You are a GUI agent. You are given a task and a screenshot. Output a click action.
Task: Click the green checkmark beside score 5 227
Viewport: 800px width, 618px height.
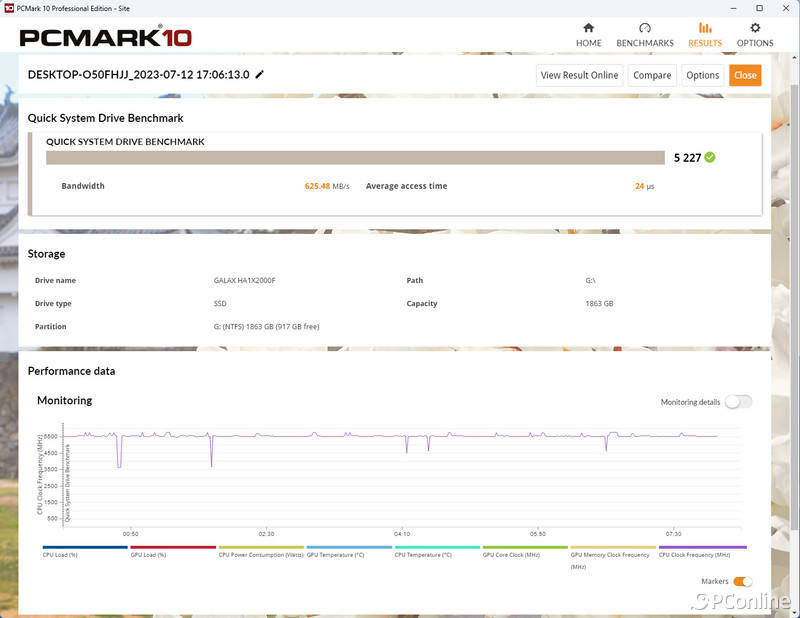pos(710,157)
